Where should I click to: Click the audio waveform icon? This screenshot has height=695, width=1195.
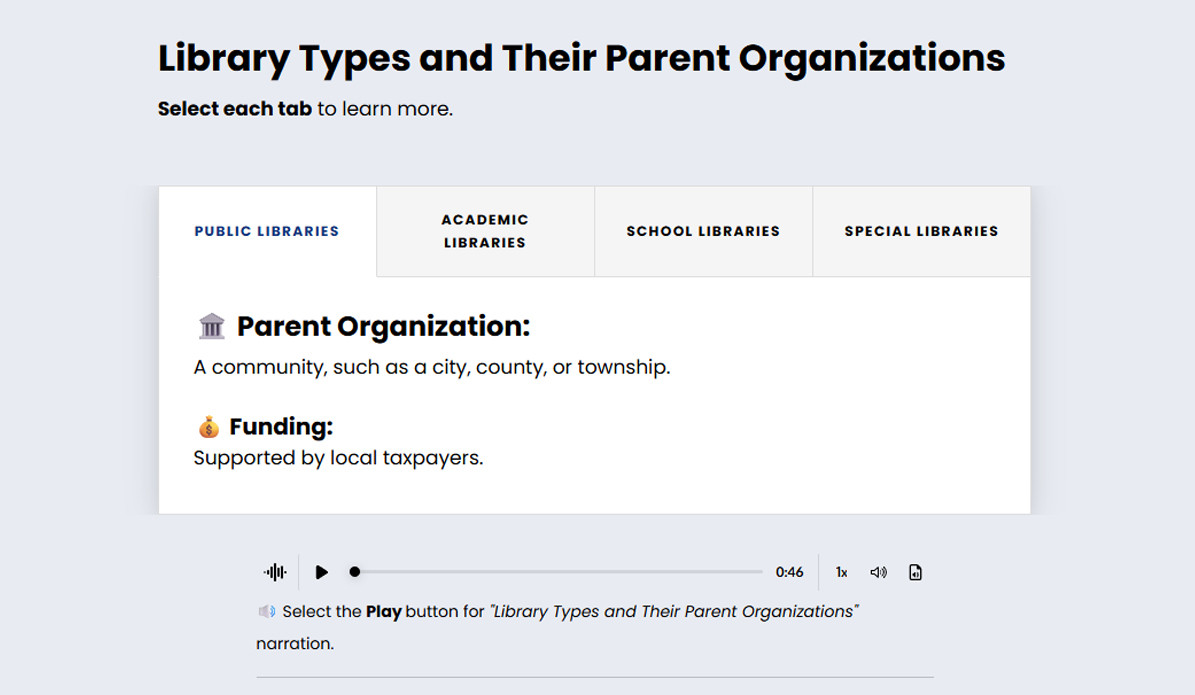tap(275, 572)
